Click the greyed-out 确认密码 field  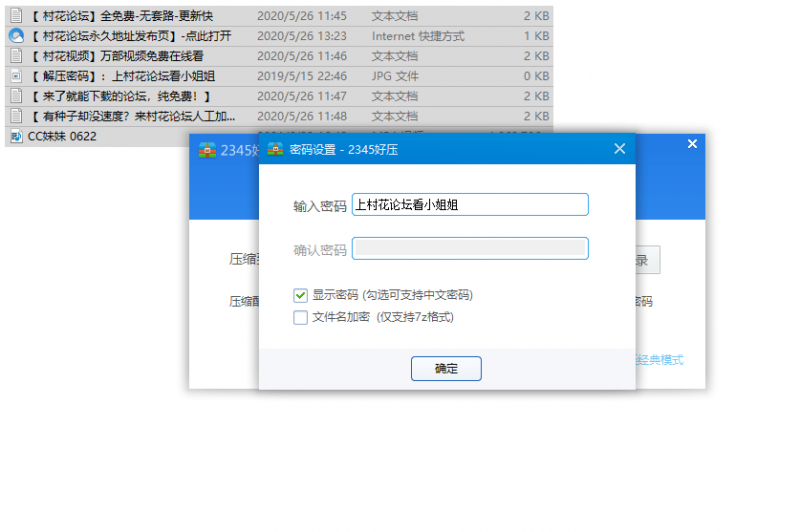[470, 249]
